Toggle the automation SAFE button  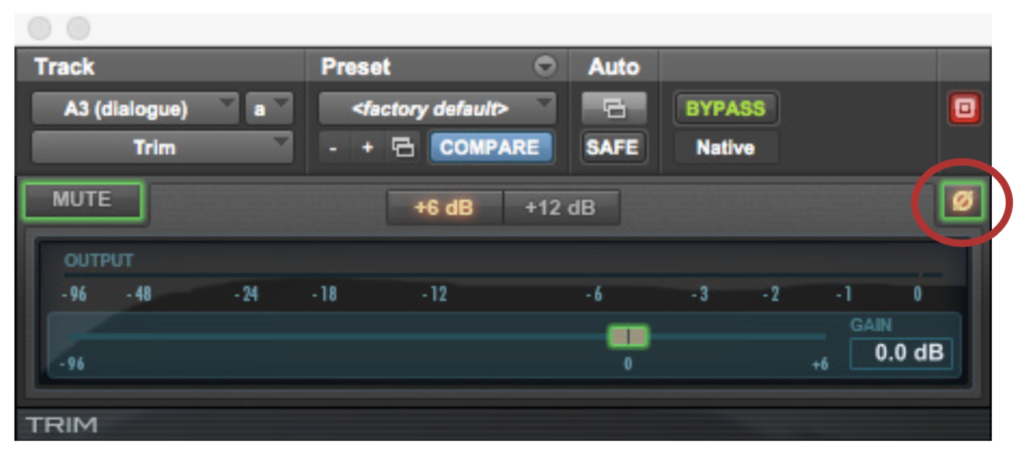(613, 148)
